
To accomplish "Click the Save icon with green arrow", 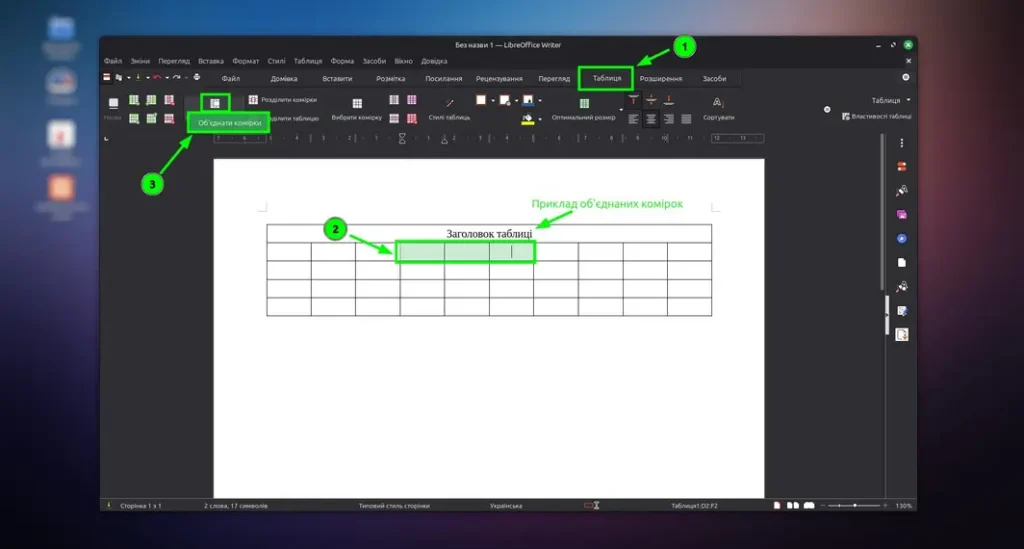I will coord(138,77).
